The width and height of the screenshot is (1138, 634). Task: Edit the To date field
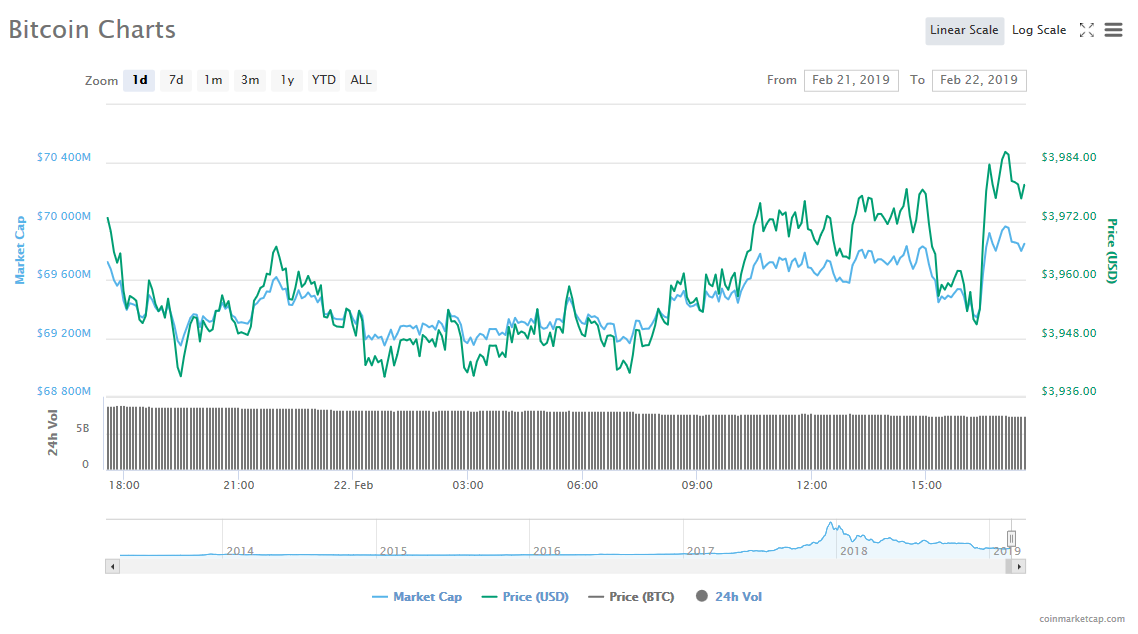click(x=979, y=80)
